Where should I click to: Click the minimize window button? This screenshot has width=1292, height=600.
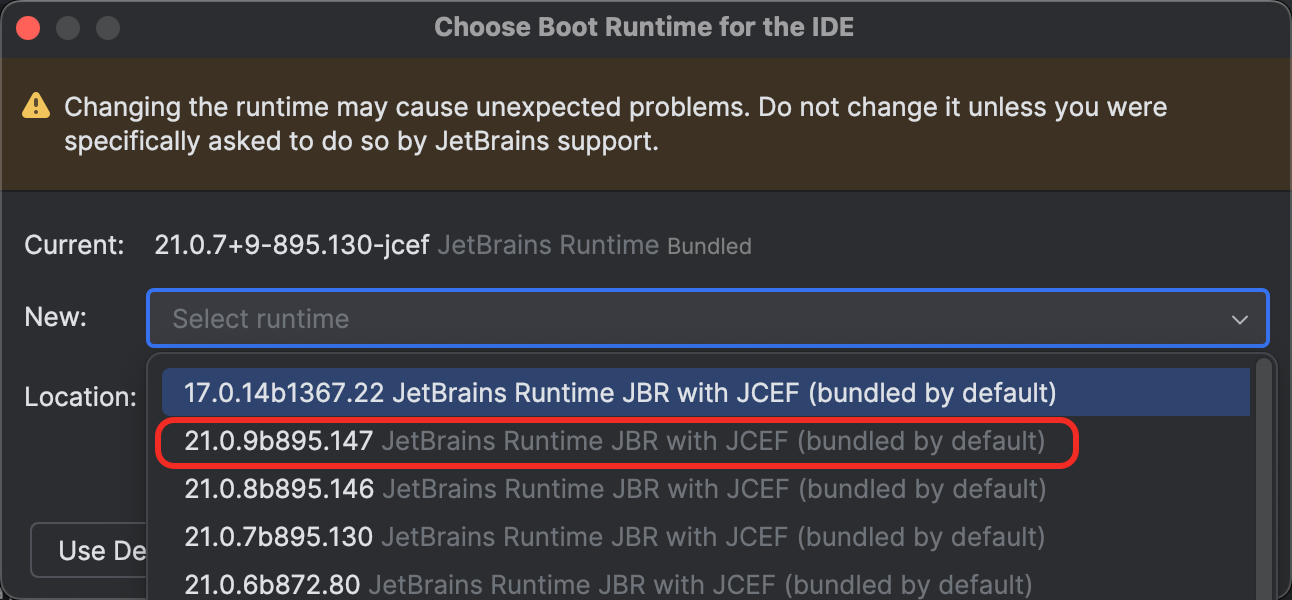point(67,27)
